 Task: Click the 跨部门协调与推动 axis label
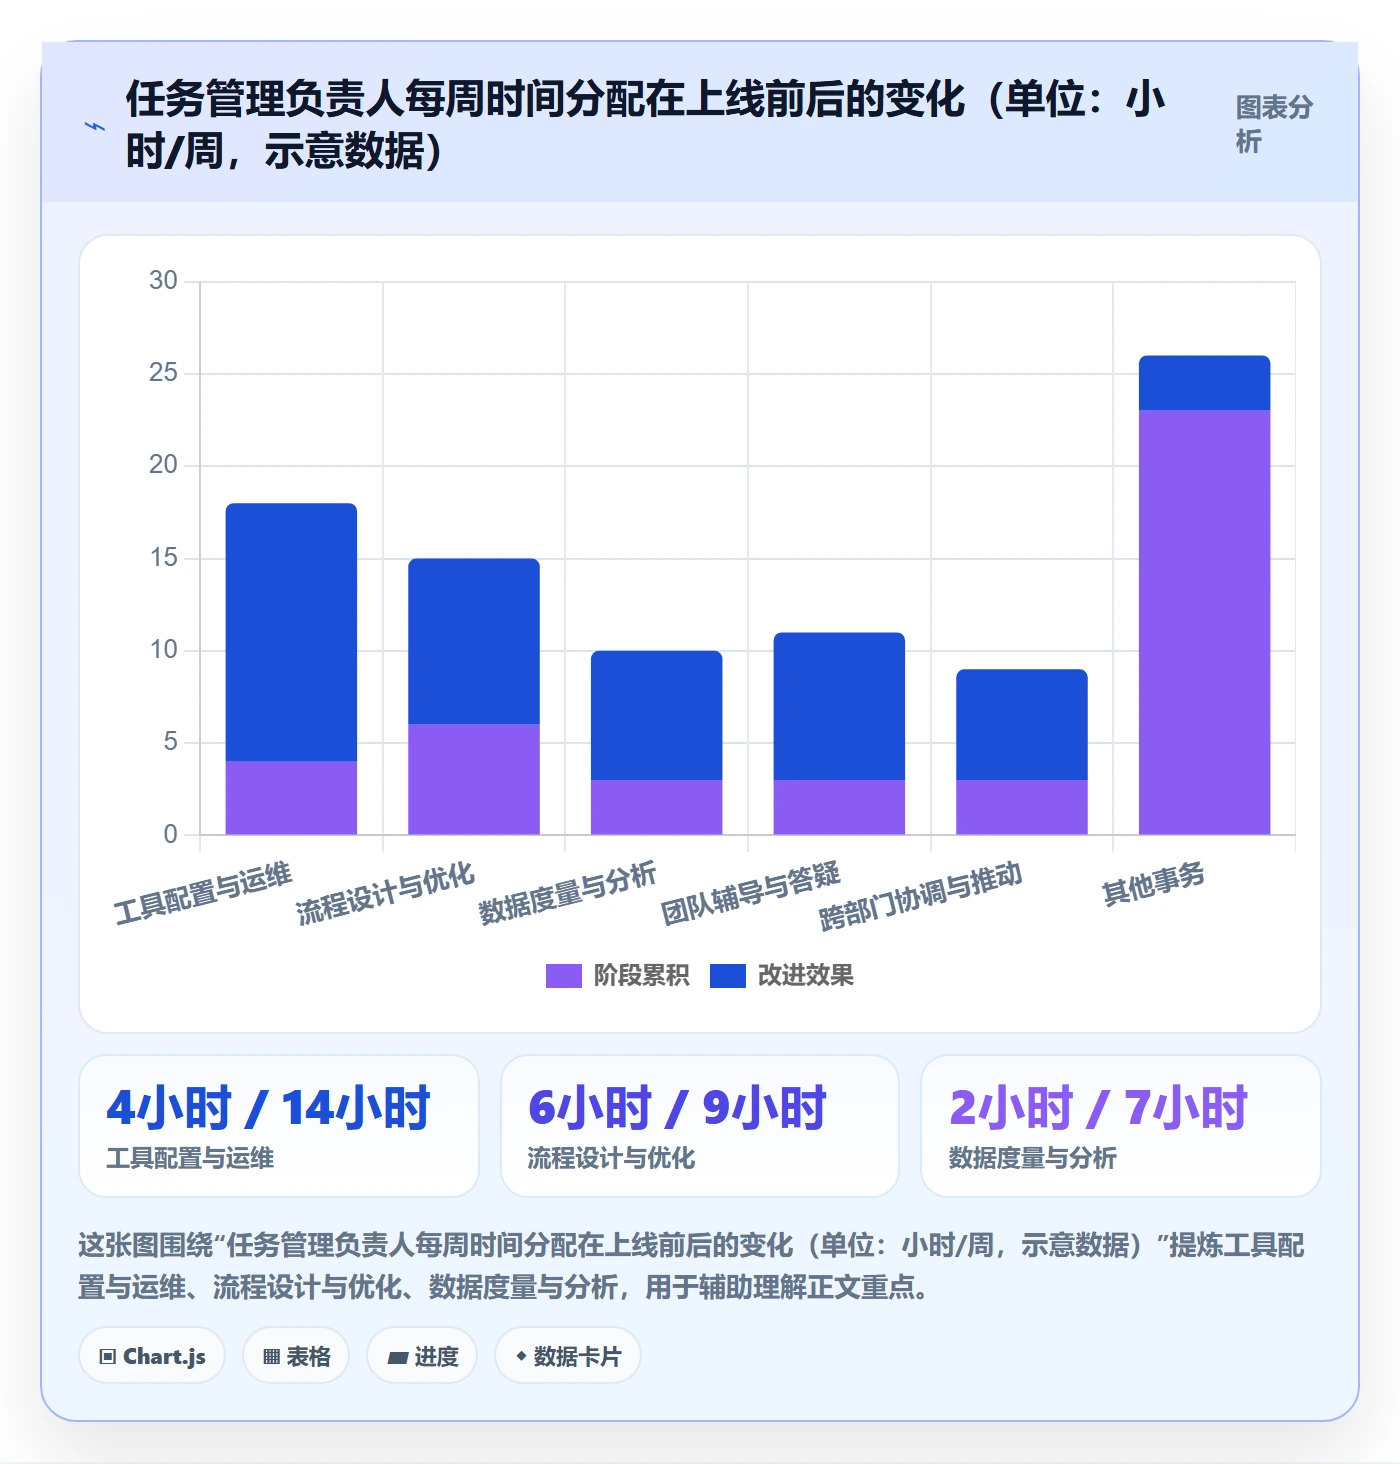click(920, 896)
